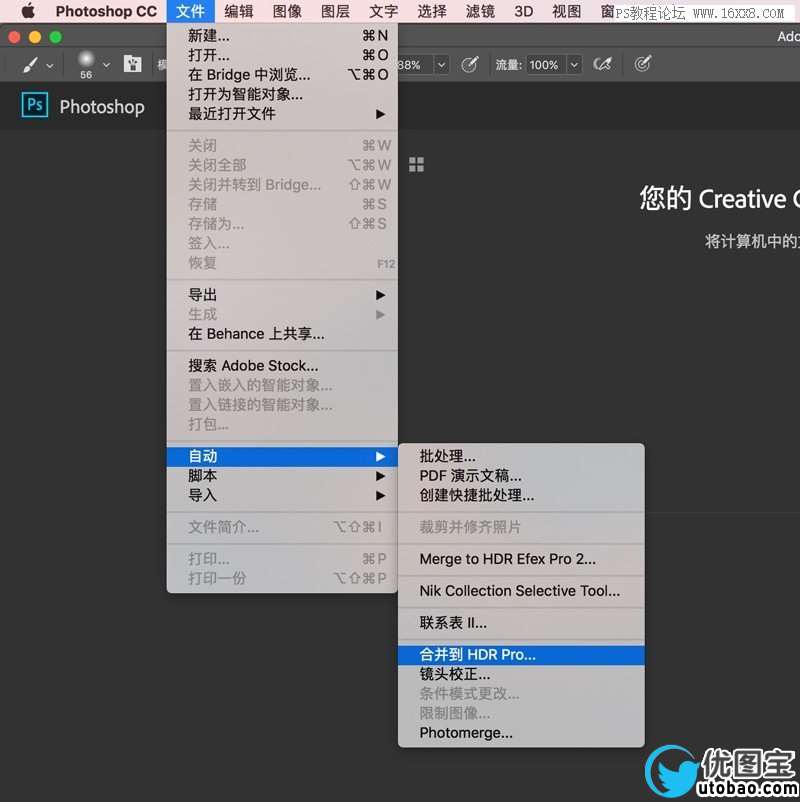
Task: Open the 视图 menu
Action: coord(566,11)
